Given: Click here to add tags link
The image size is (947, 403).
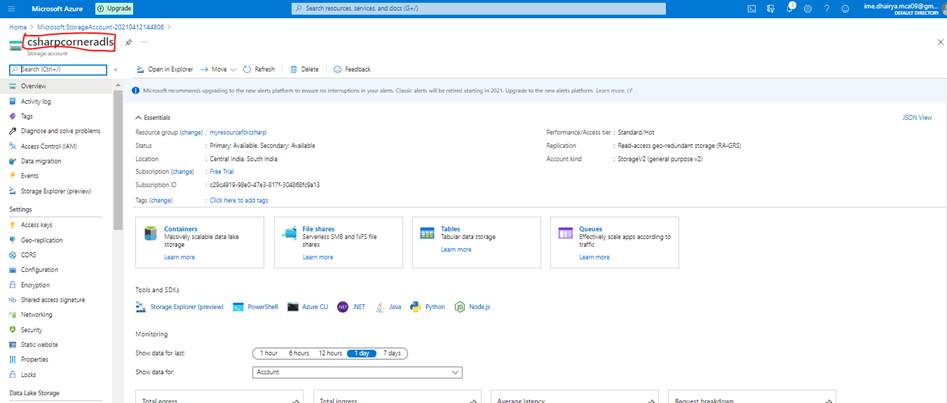Looking at the screenshot, I should [239, 200].
